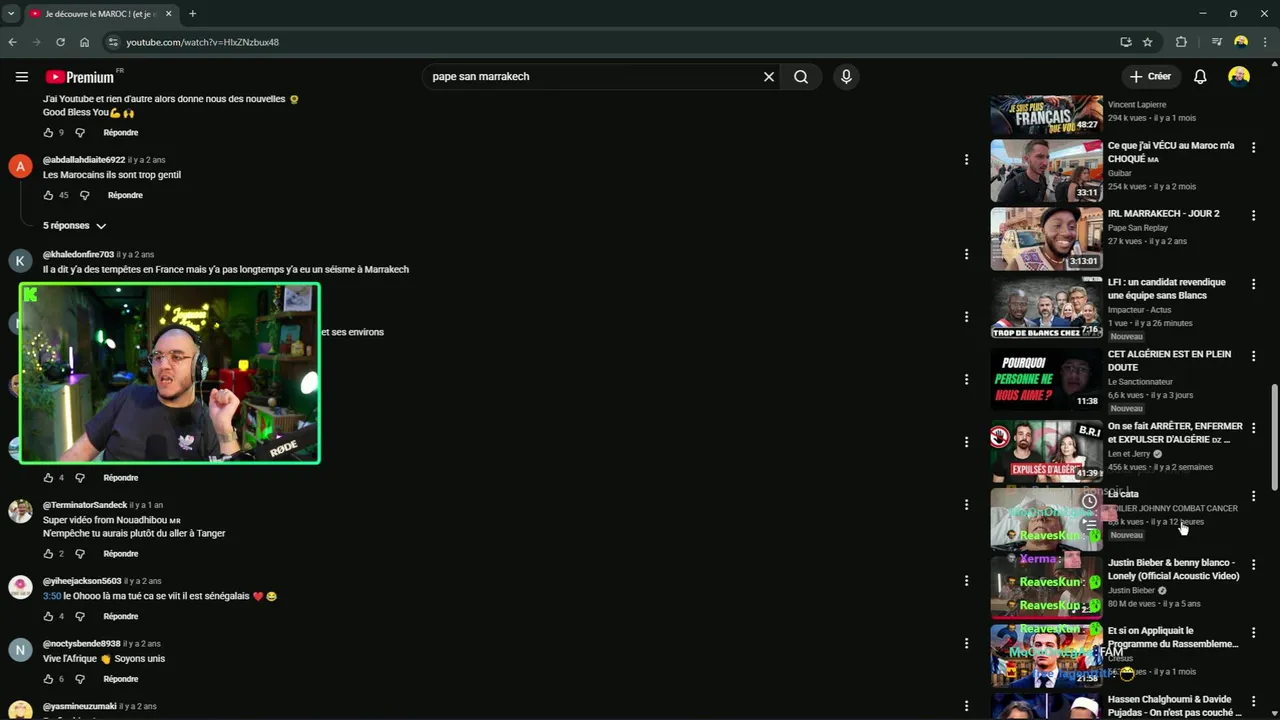
Task: Open the @khaledonfire703 channel link
Action: pos(78,255)
